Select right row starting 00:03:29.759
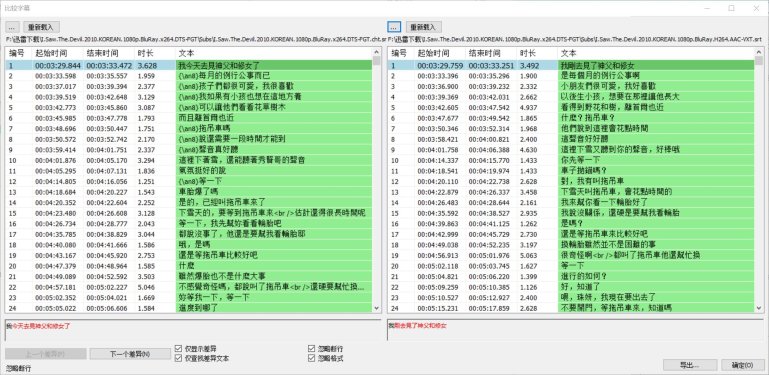This screenshot has width=769, height=375. tap(571, 65)
